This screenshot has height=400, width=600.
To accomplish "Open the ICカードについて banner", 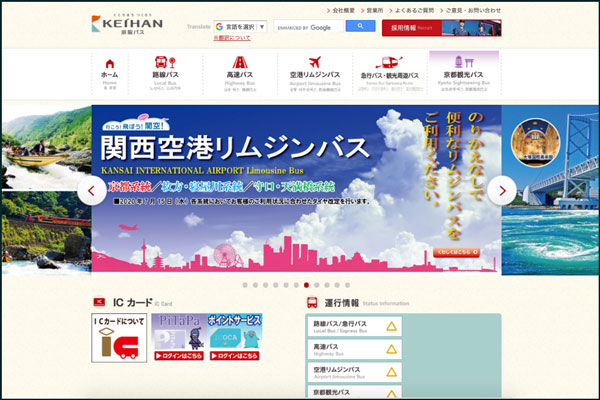I will click(119, 337).
